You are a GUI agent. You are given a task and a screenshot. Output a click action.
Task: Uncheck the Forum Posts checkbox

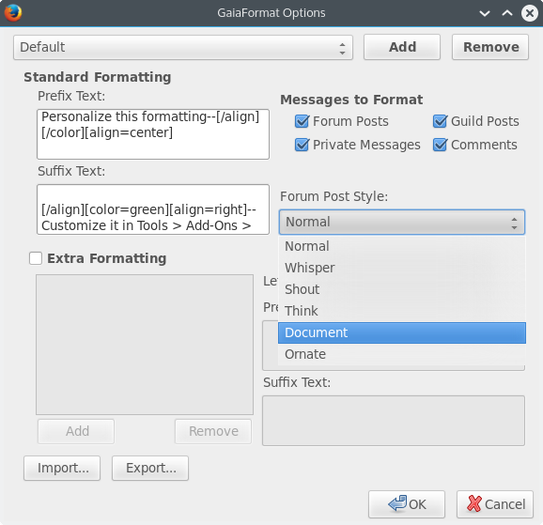(302, 121)
